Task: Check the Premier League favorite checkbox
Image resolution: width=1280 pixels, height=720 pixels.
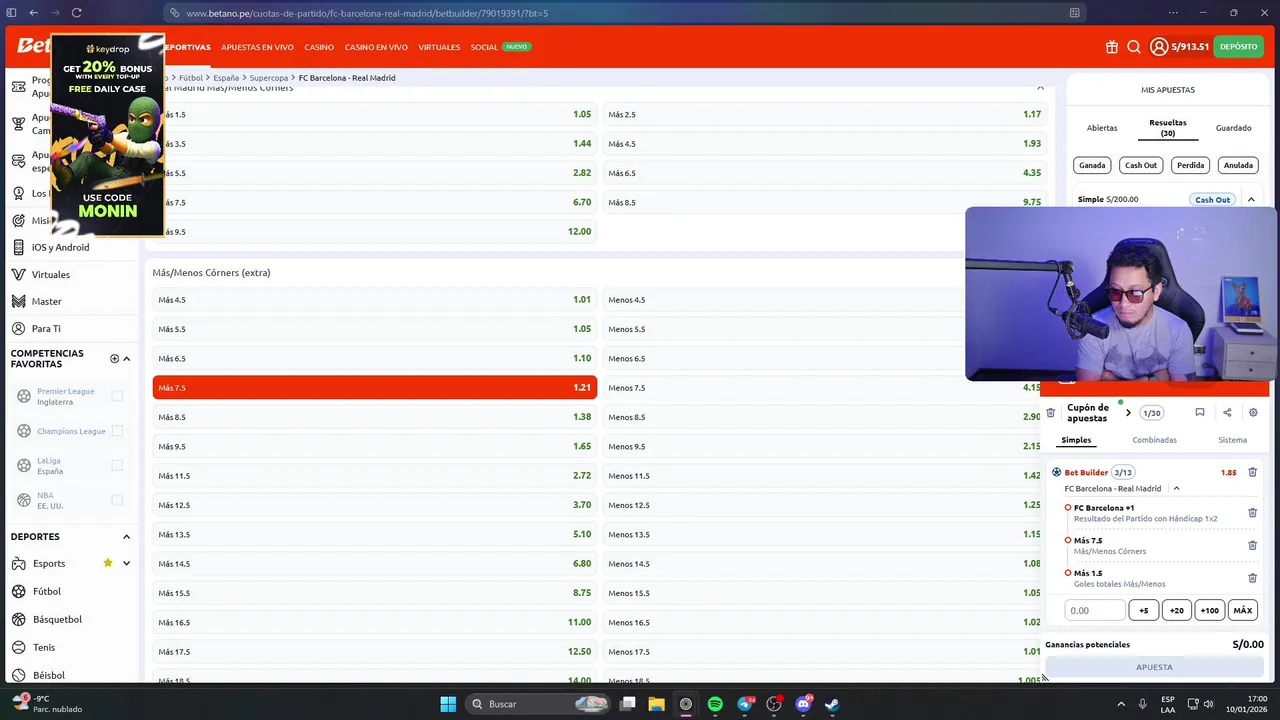Action: pyautogui.click(x=117, y=396)
